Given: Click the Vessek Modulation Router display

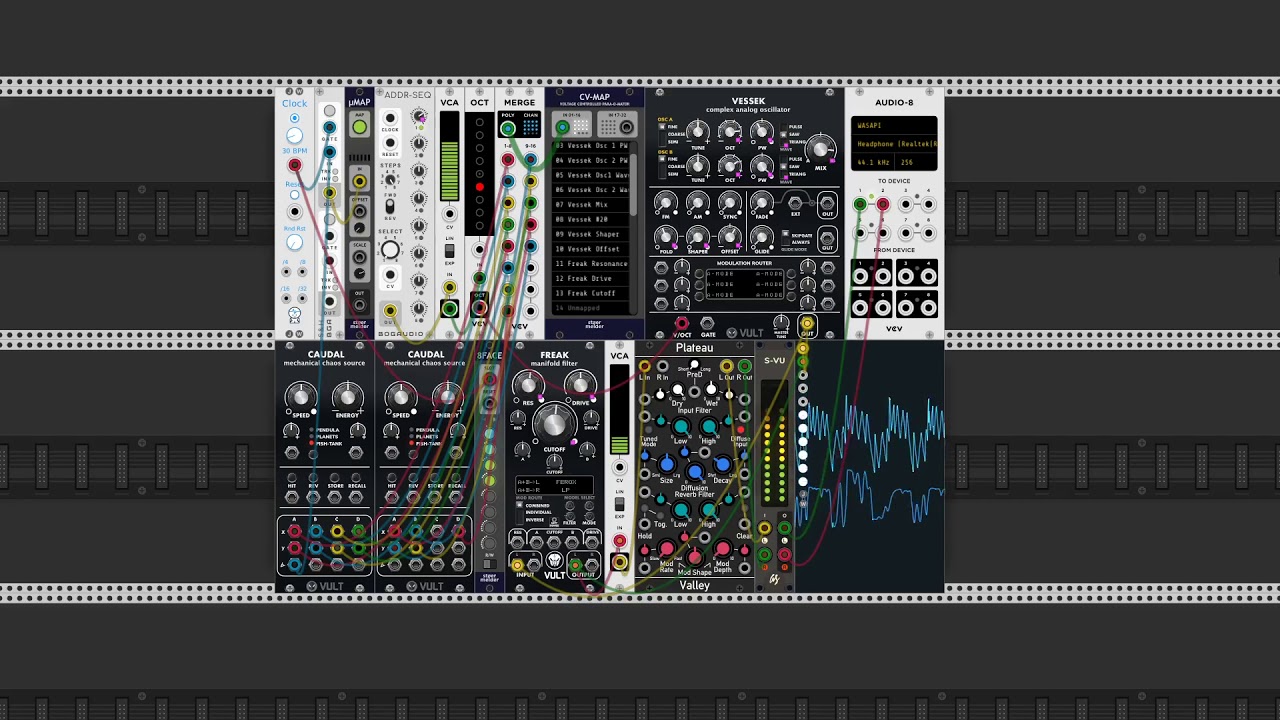Looking at the screenshot, I should click(745, 284).
